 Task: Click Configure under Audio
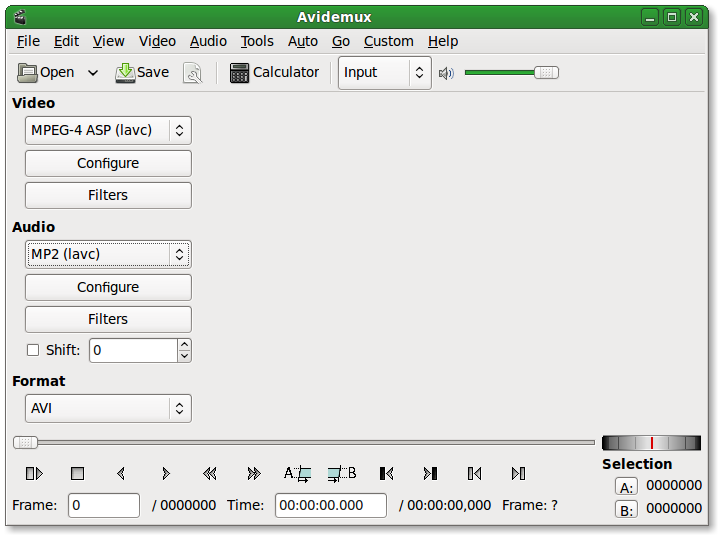(x=108, y=287)
